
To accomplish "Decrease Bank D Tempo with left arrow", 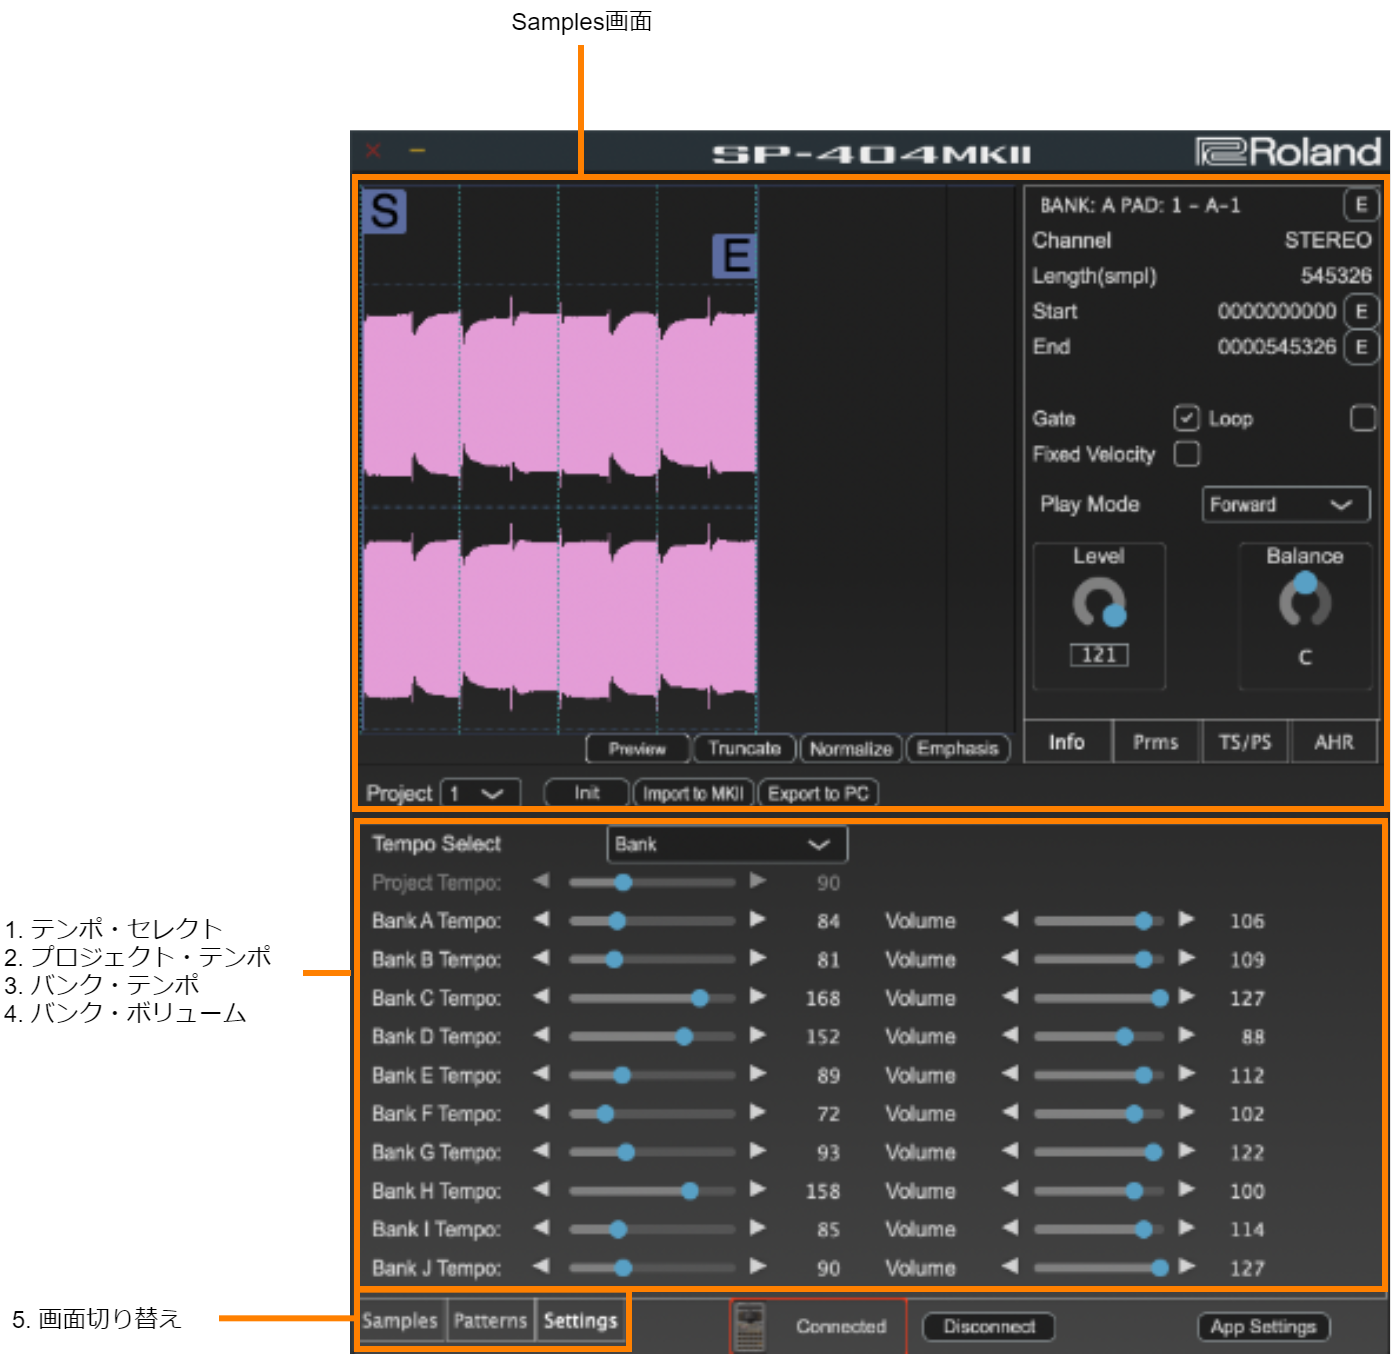I will (541, 1035).
